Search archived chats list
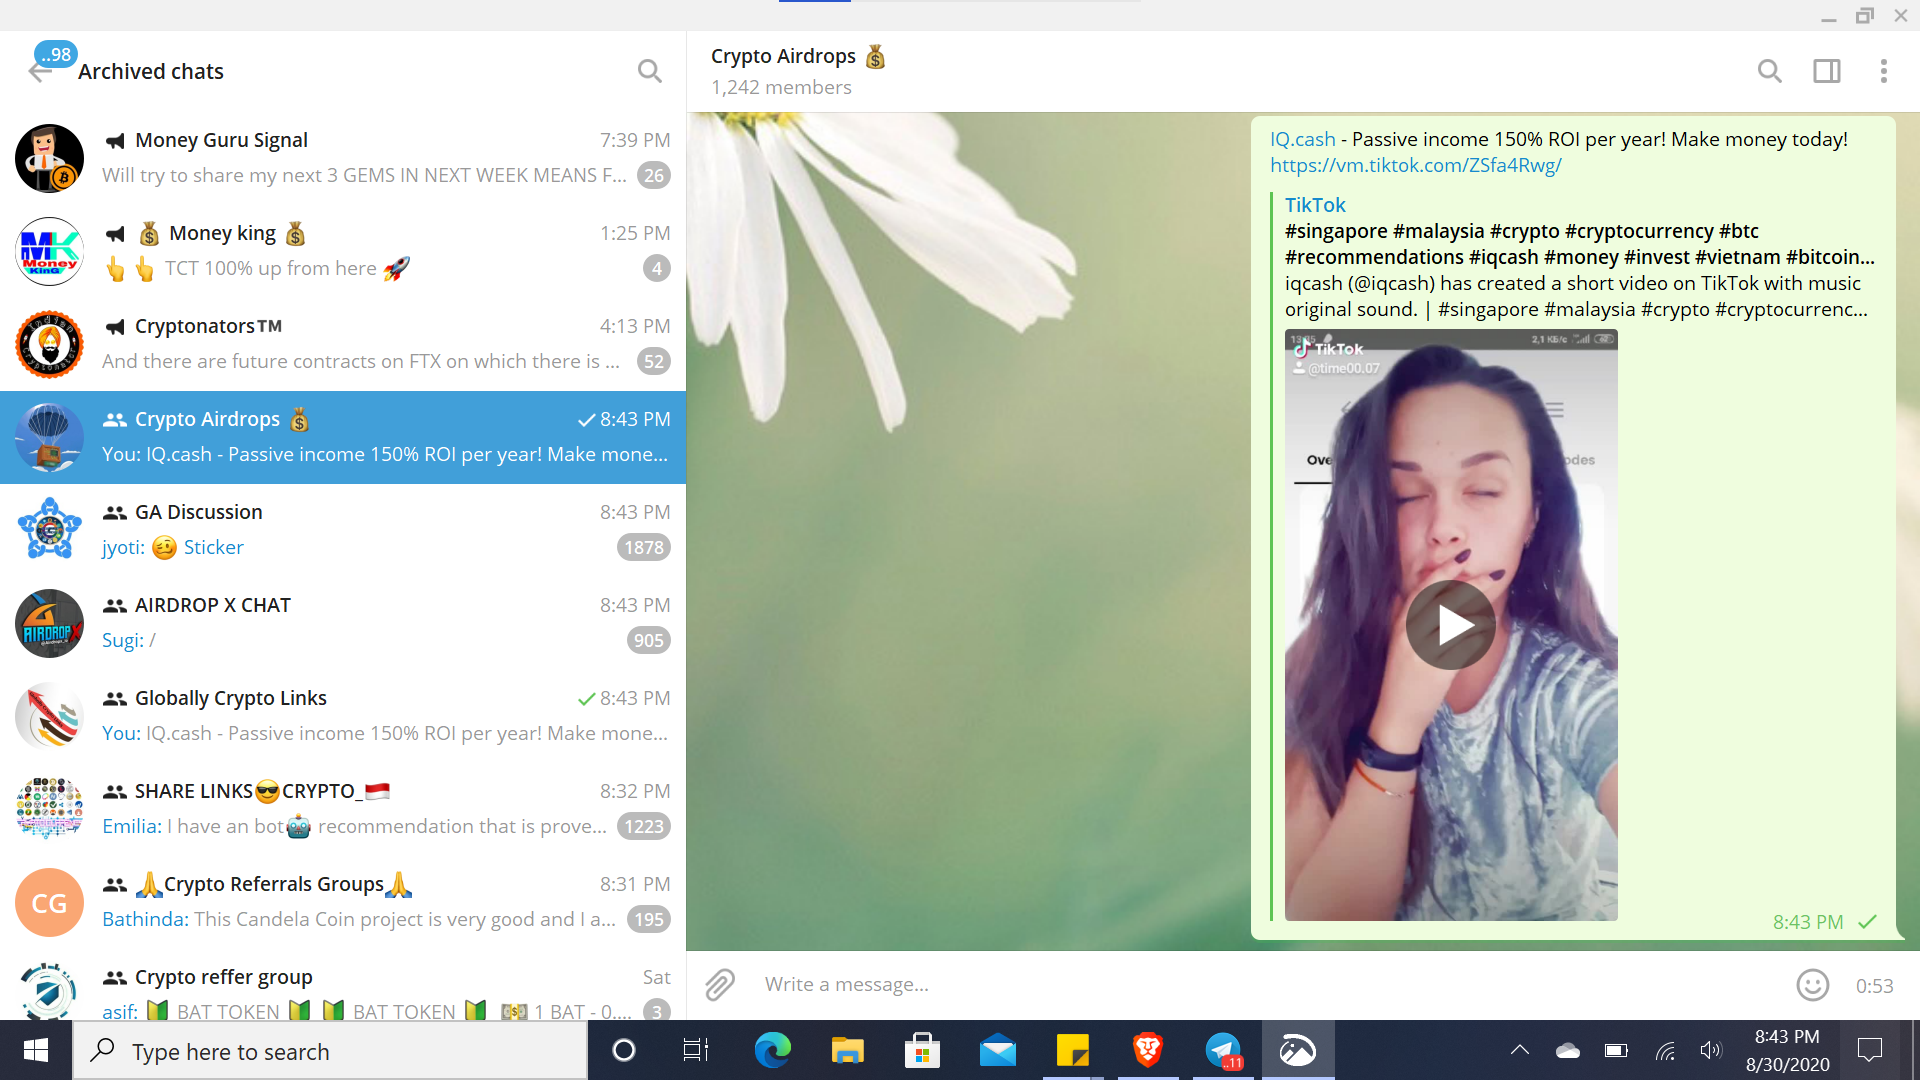This screenshot has height=1080, width=1920. (650, 71)
